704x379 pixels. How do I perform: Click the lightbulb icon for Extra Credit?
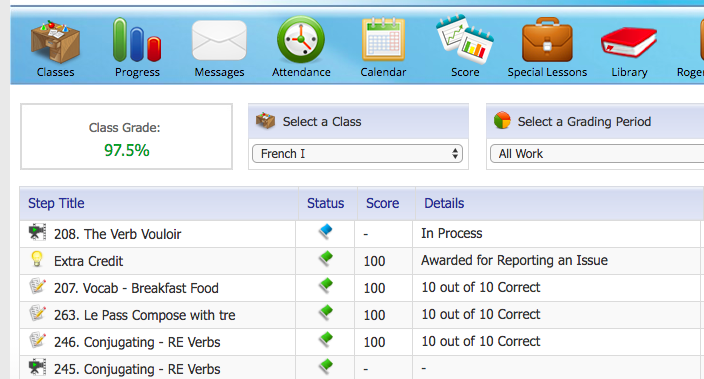[x=37, y=259]
